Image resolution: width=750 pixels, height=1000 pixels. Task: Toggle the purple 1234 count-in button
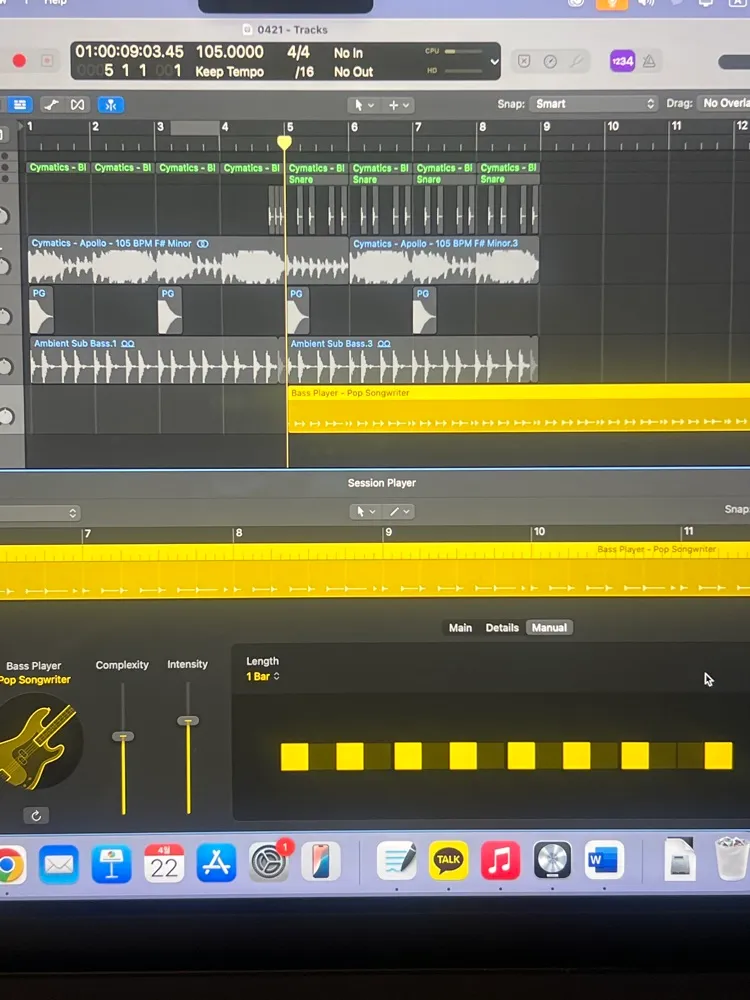click(622, 61)
